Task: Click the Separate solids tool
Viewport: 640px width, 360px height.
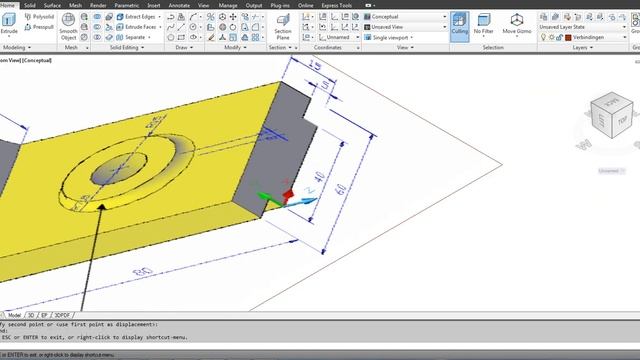Action: pos(131,37)
